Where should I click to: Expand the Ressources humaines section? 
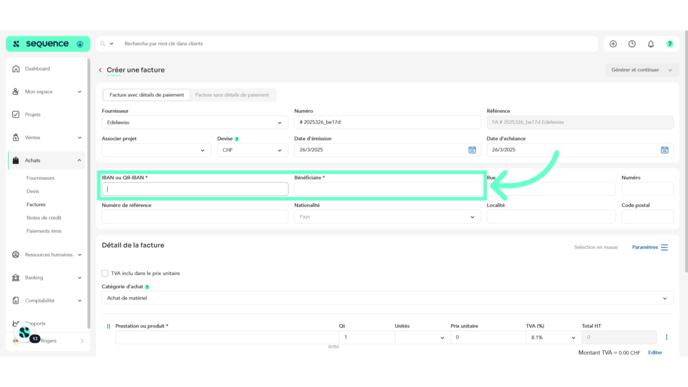pos(79,254)
